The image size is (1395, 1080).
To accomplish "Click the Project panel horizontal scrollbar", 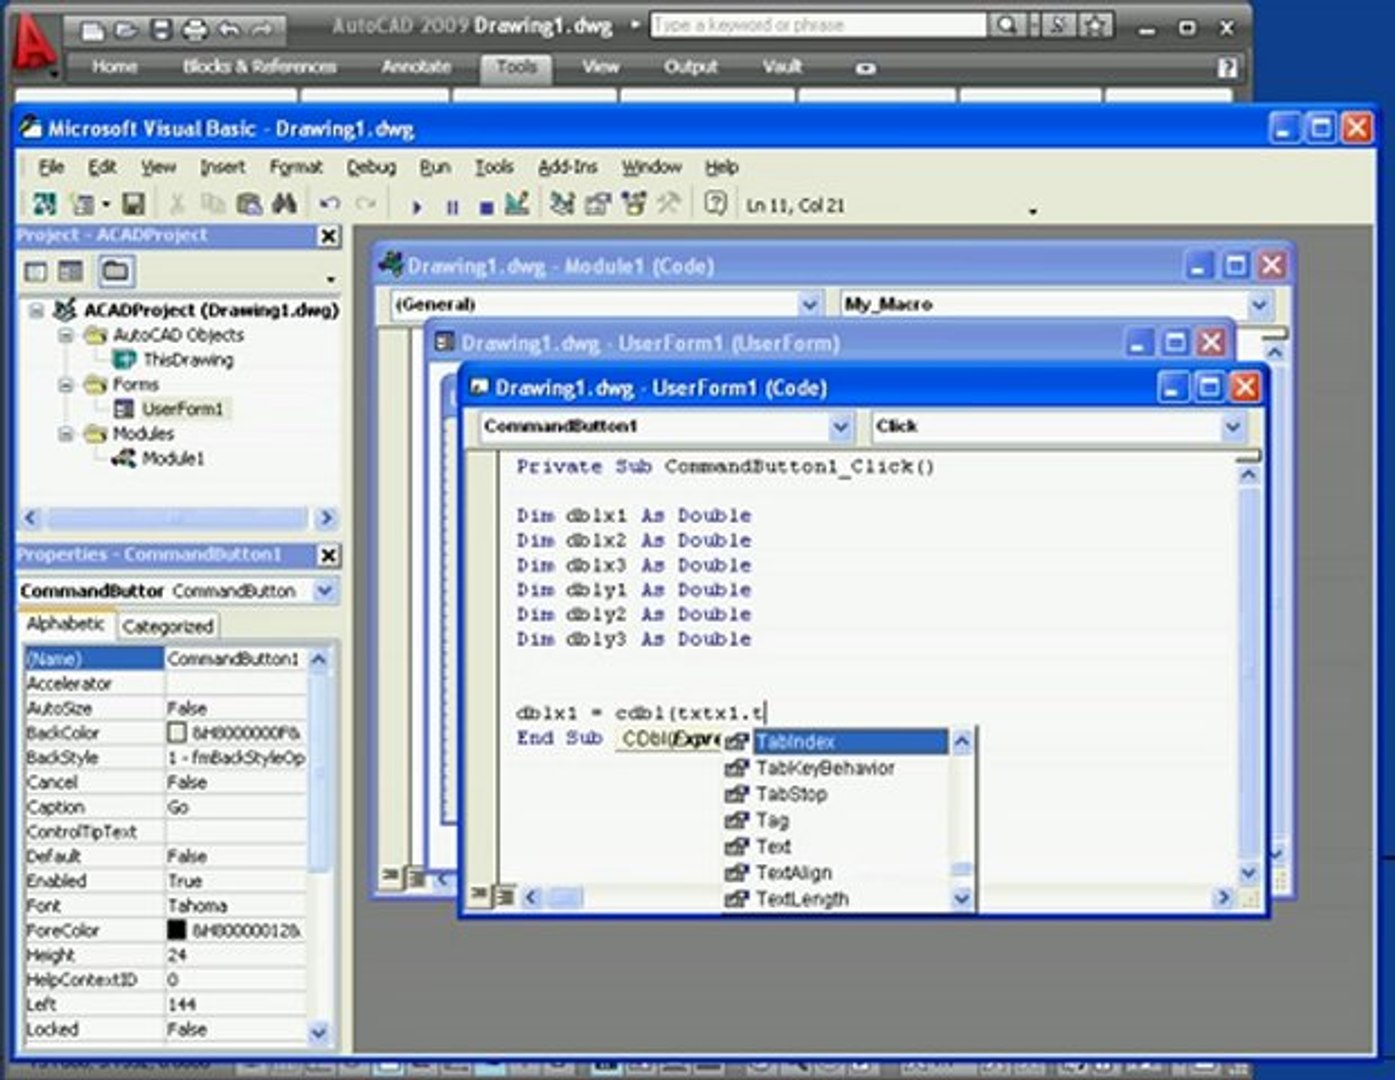I will pyautogui.click(x=177, y=518).
